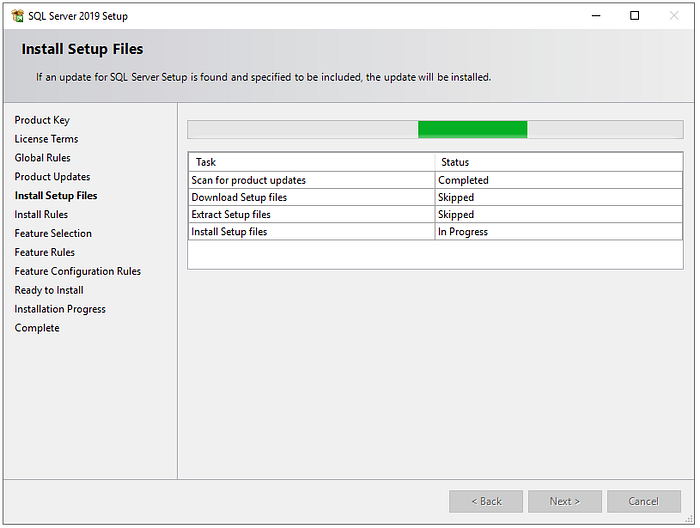Select the License Terms step
This screenshot has width=700, height=528.
pos(46,139)
